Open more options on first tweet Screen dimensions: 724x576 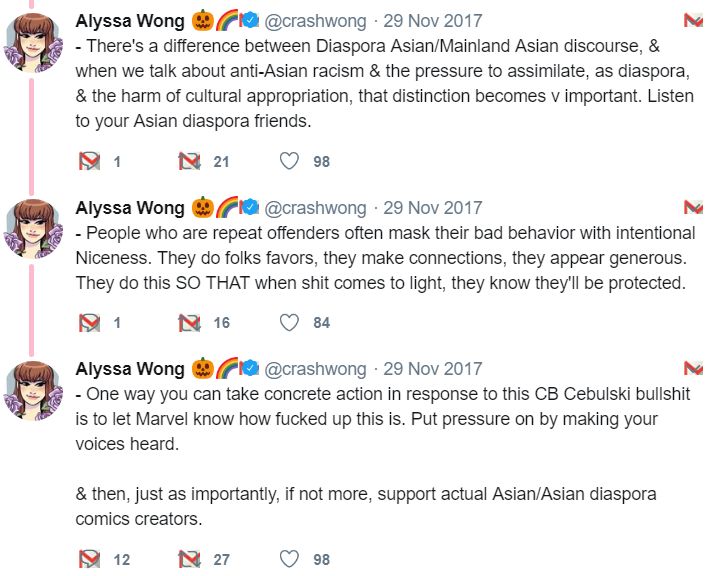pyautogui.click(x=692, y=21)
